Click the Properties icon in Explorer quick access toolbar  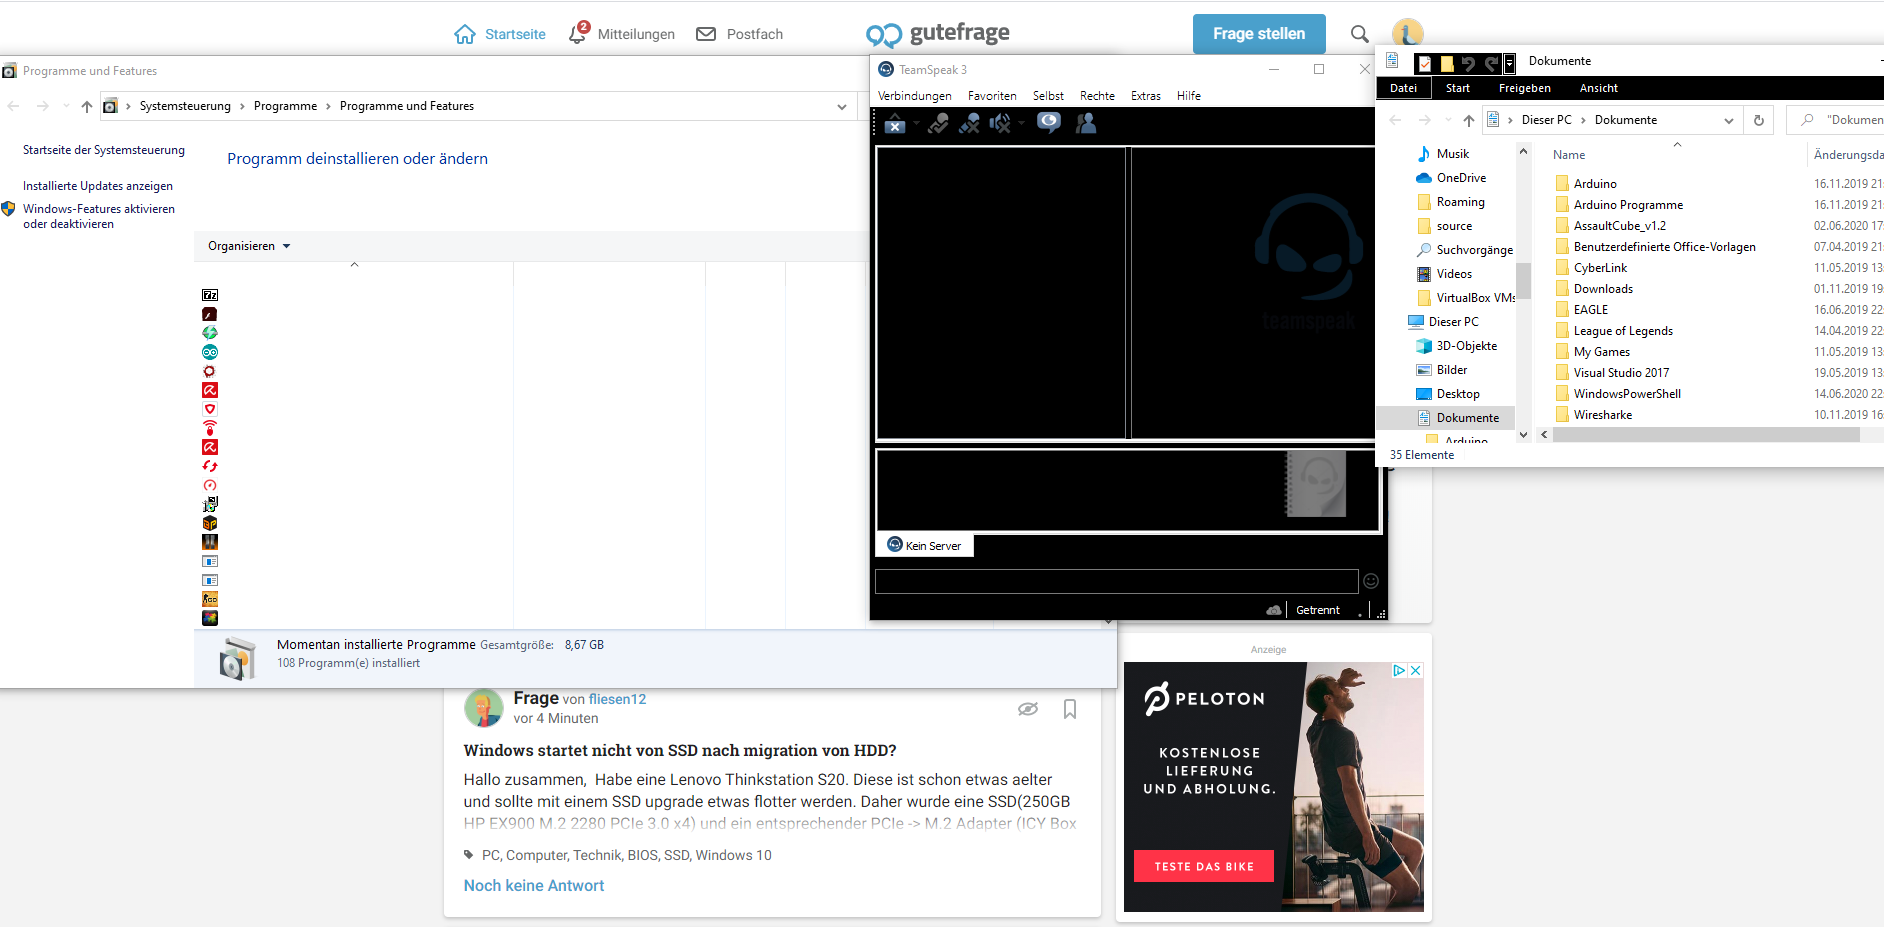click(x=1424, y=64)
